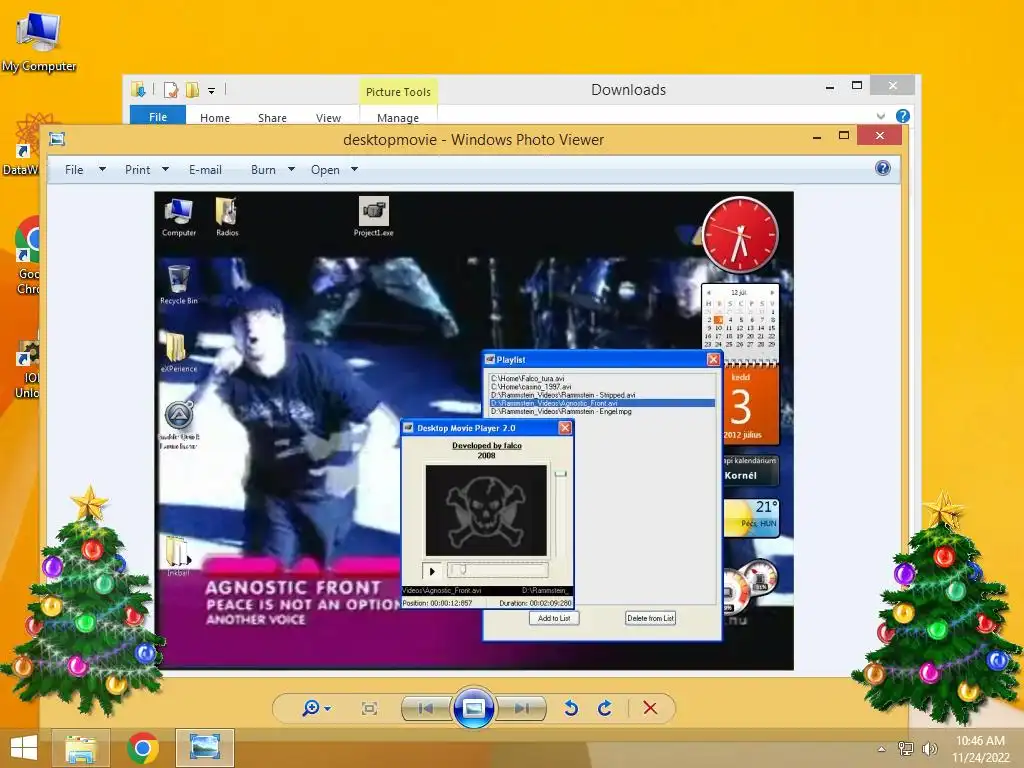This screenshot has height=768, width=1024.
Task: Switch to View tab in Downloads window
Action: (x=328, y=118)
